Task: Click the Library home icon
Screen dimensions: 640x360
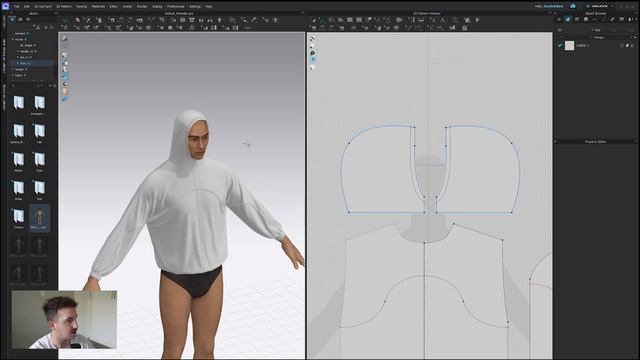Action: [x=20, y=19]
